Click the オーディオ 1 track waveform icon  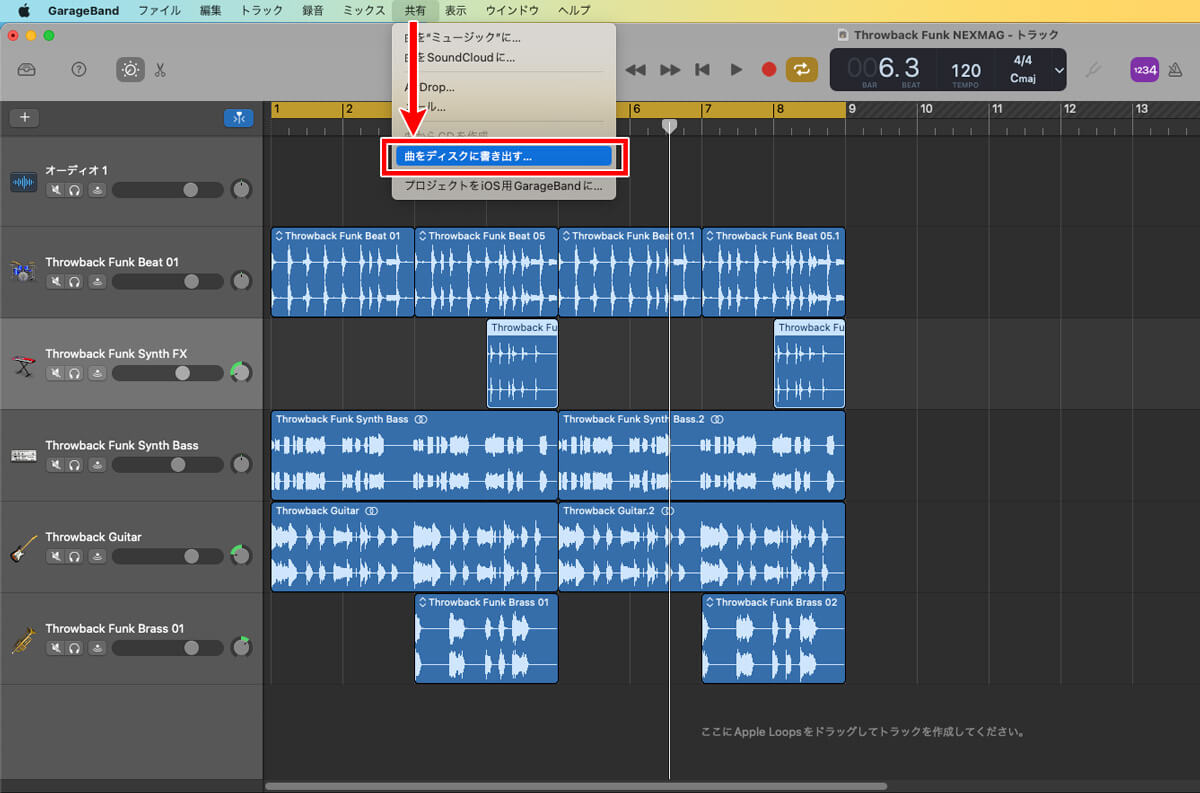[x=24, y=182]
